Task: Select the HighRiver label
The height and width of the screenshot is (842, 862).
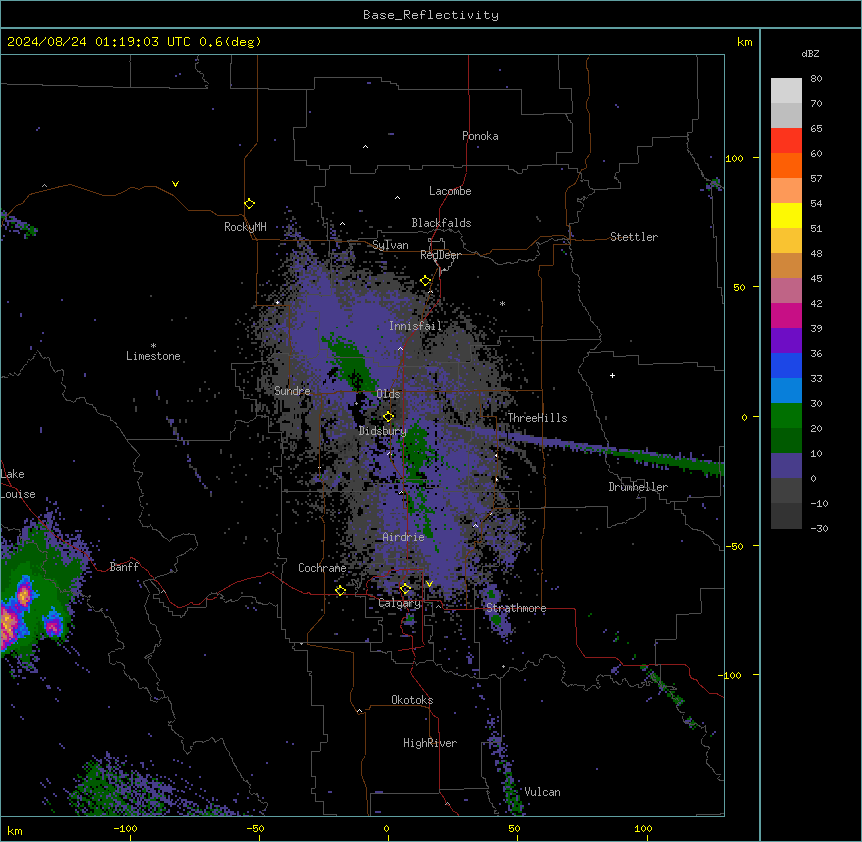Action: (430, 743)
